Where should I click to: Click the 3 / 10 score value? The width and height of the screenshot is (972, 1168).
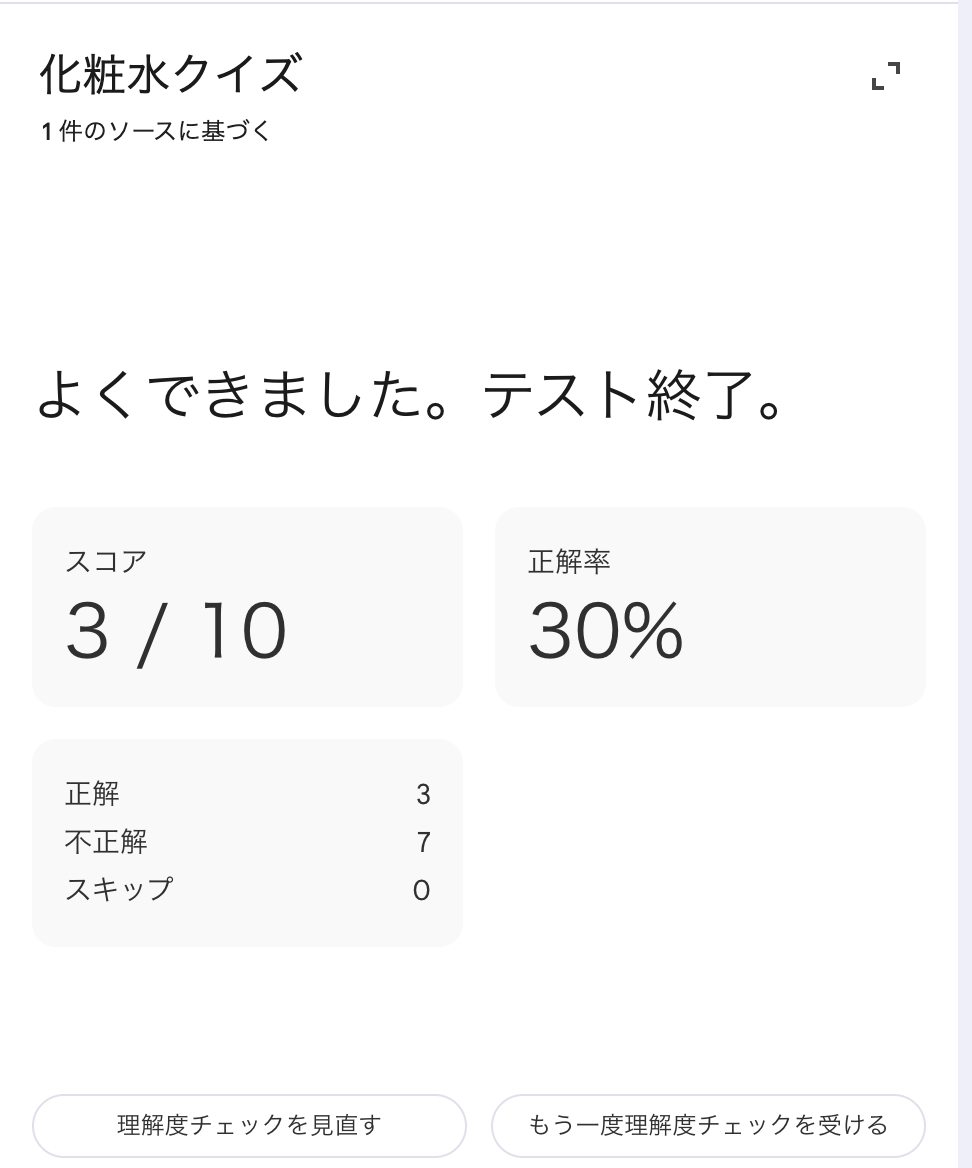click(x=176, y=632)
